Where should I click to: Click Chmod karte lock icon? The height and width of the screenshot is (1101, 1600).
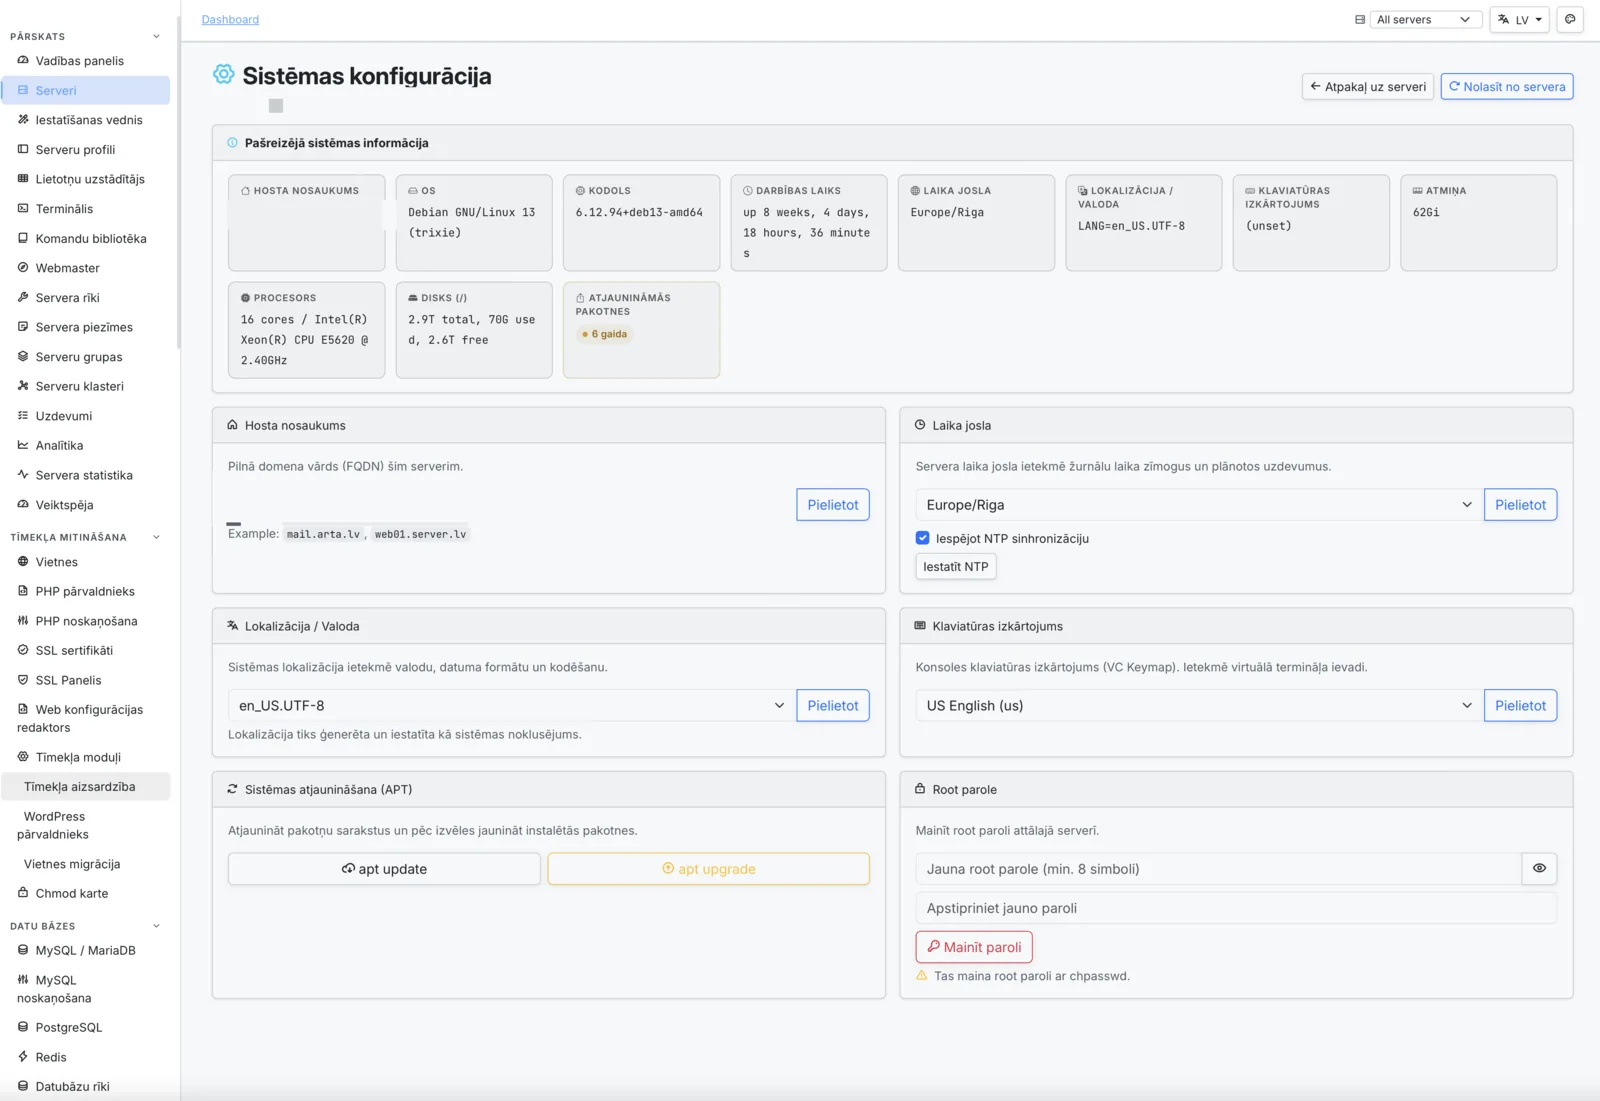[23, 893]
